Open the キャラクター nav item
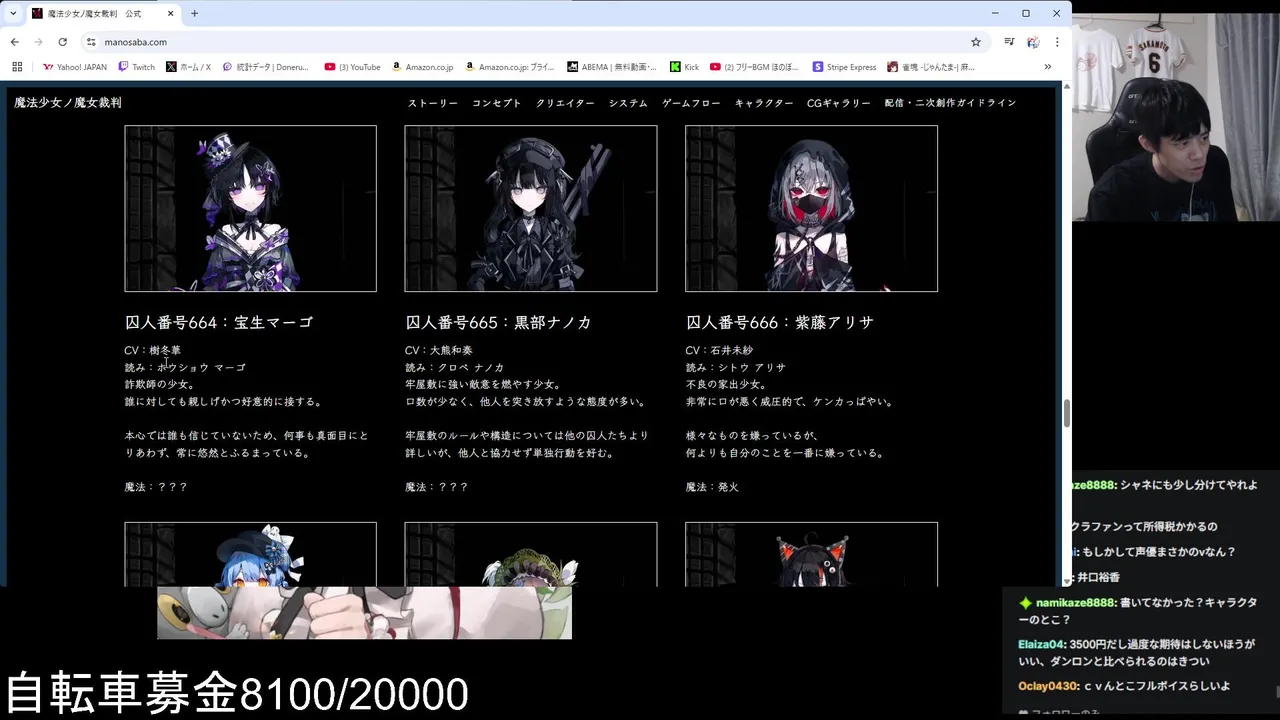1280x720 pixels. pos(764,103)
